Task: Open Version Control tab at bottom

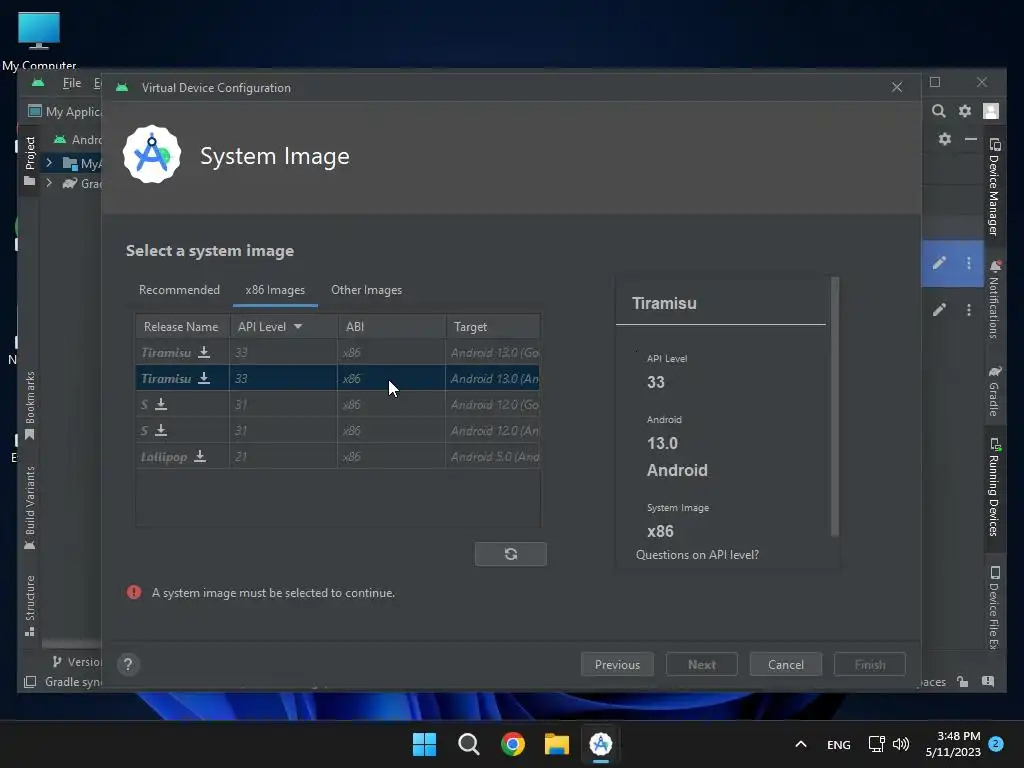Action: 76,662
